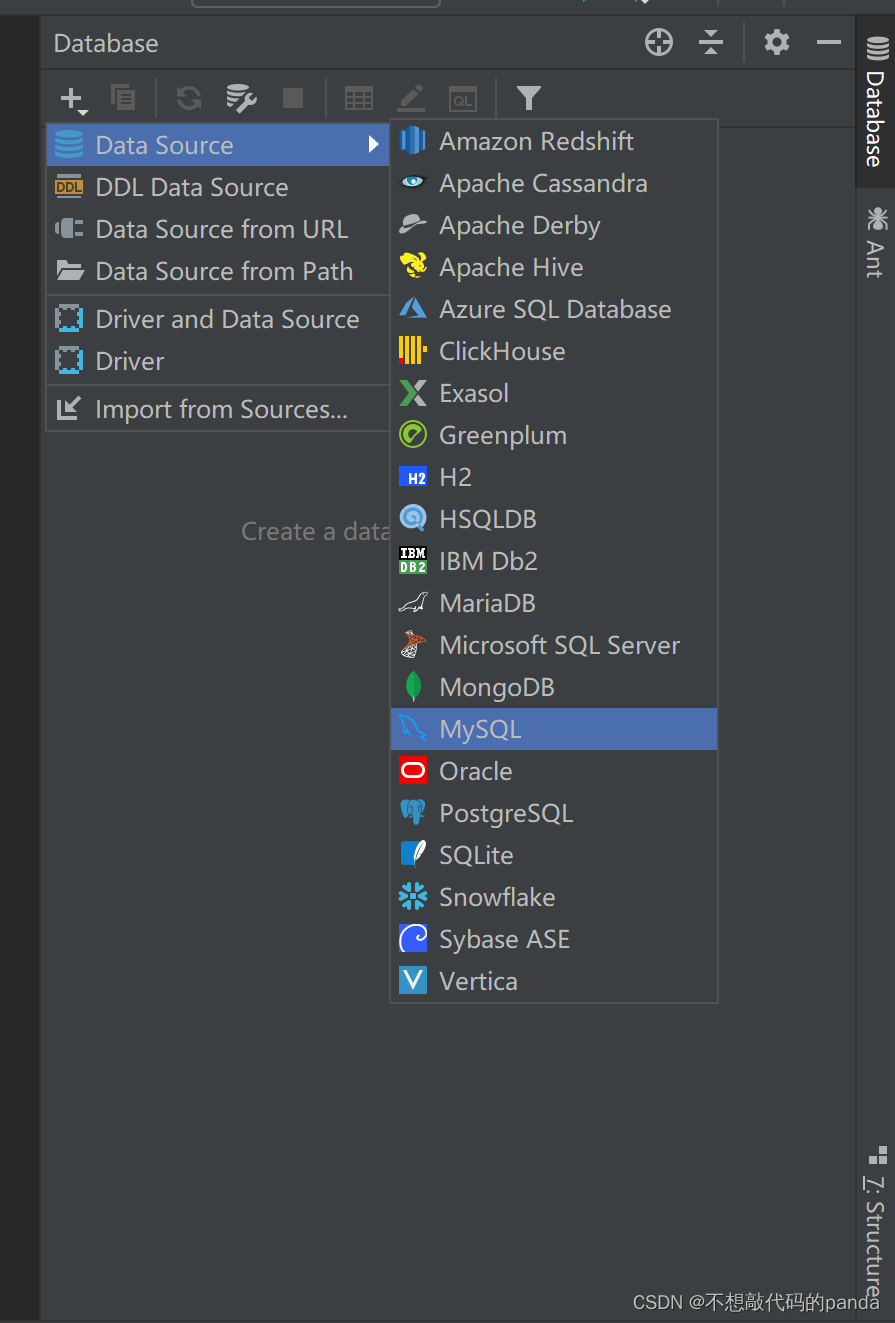Select Vertica data source

[x=554, y=981]
